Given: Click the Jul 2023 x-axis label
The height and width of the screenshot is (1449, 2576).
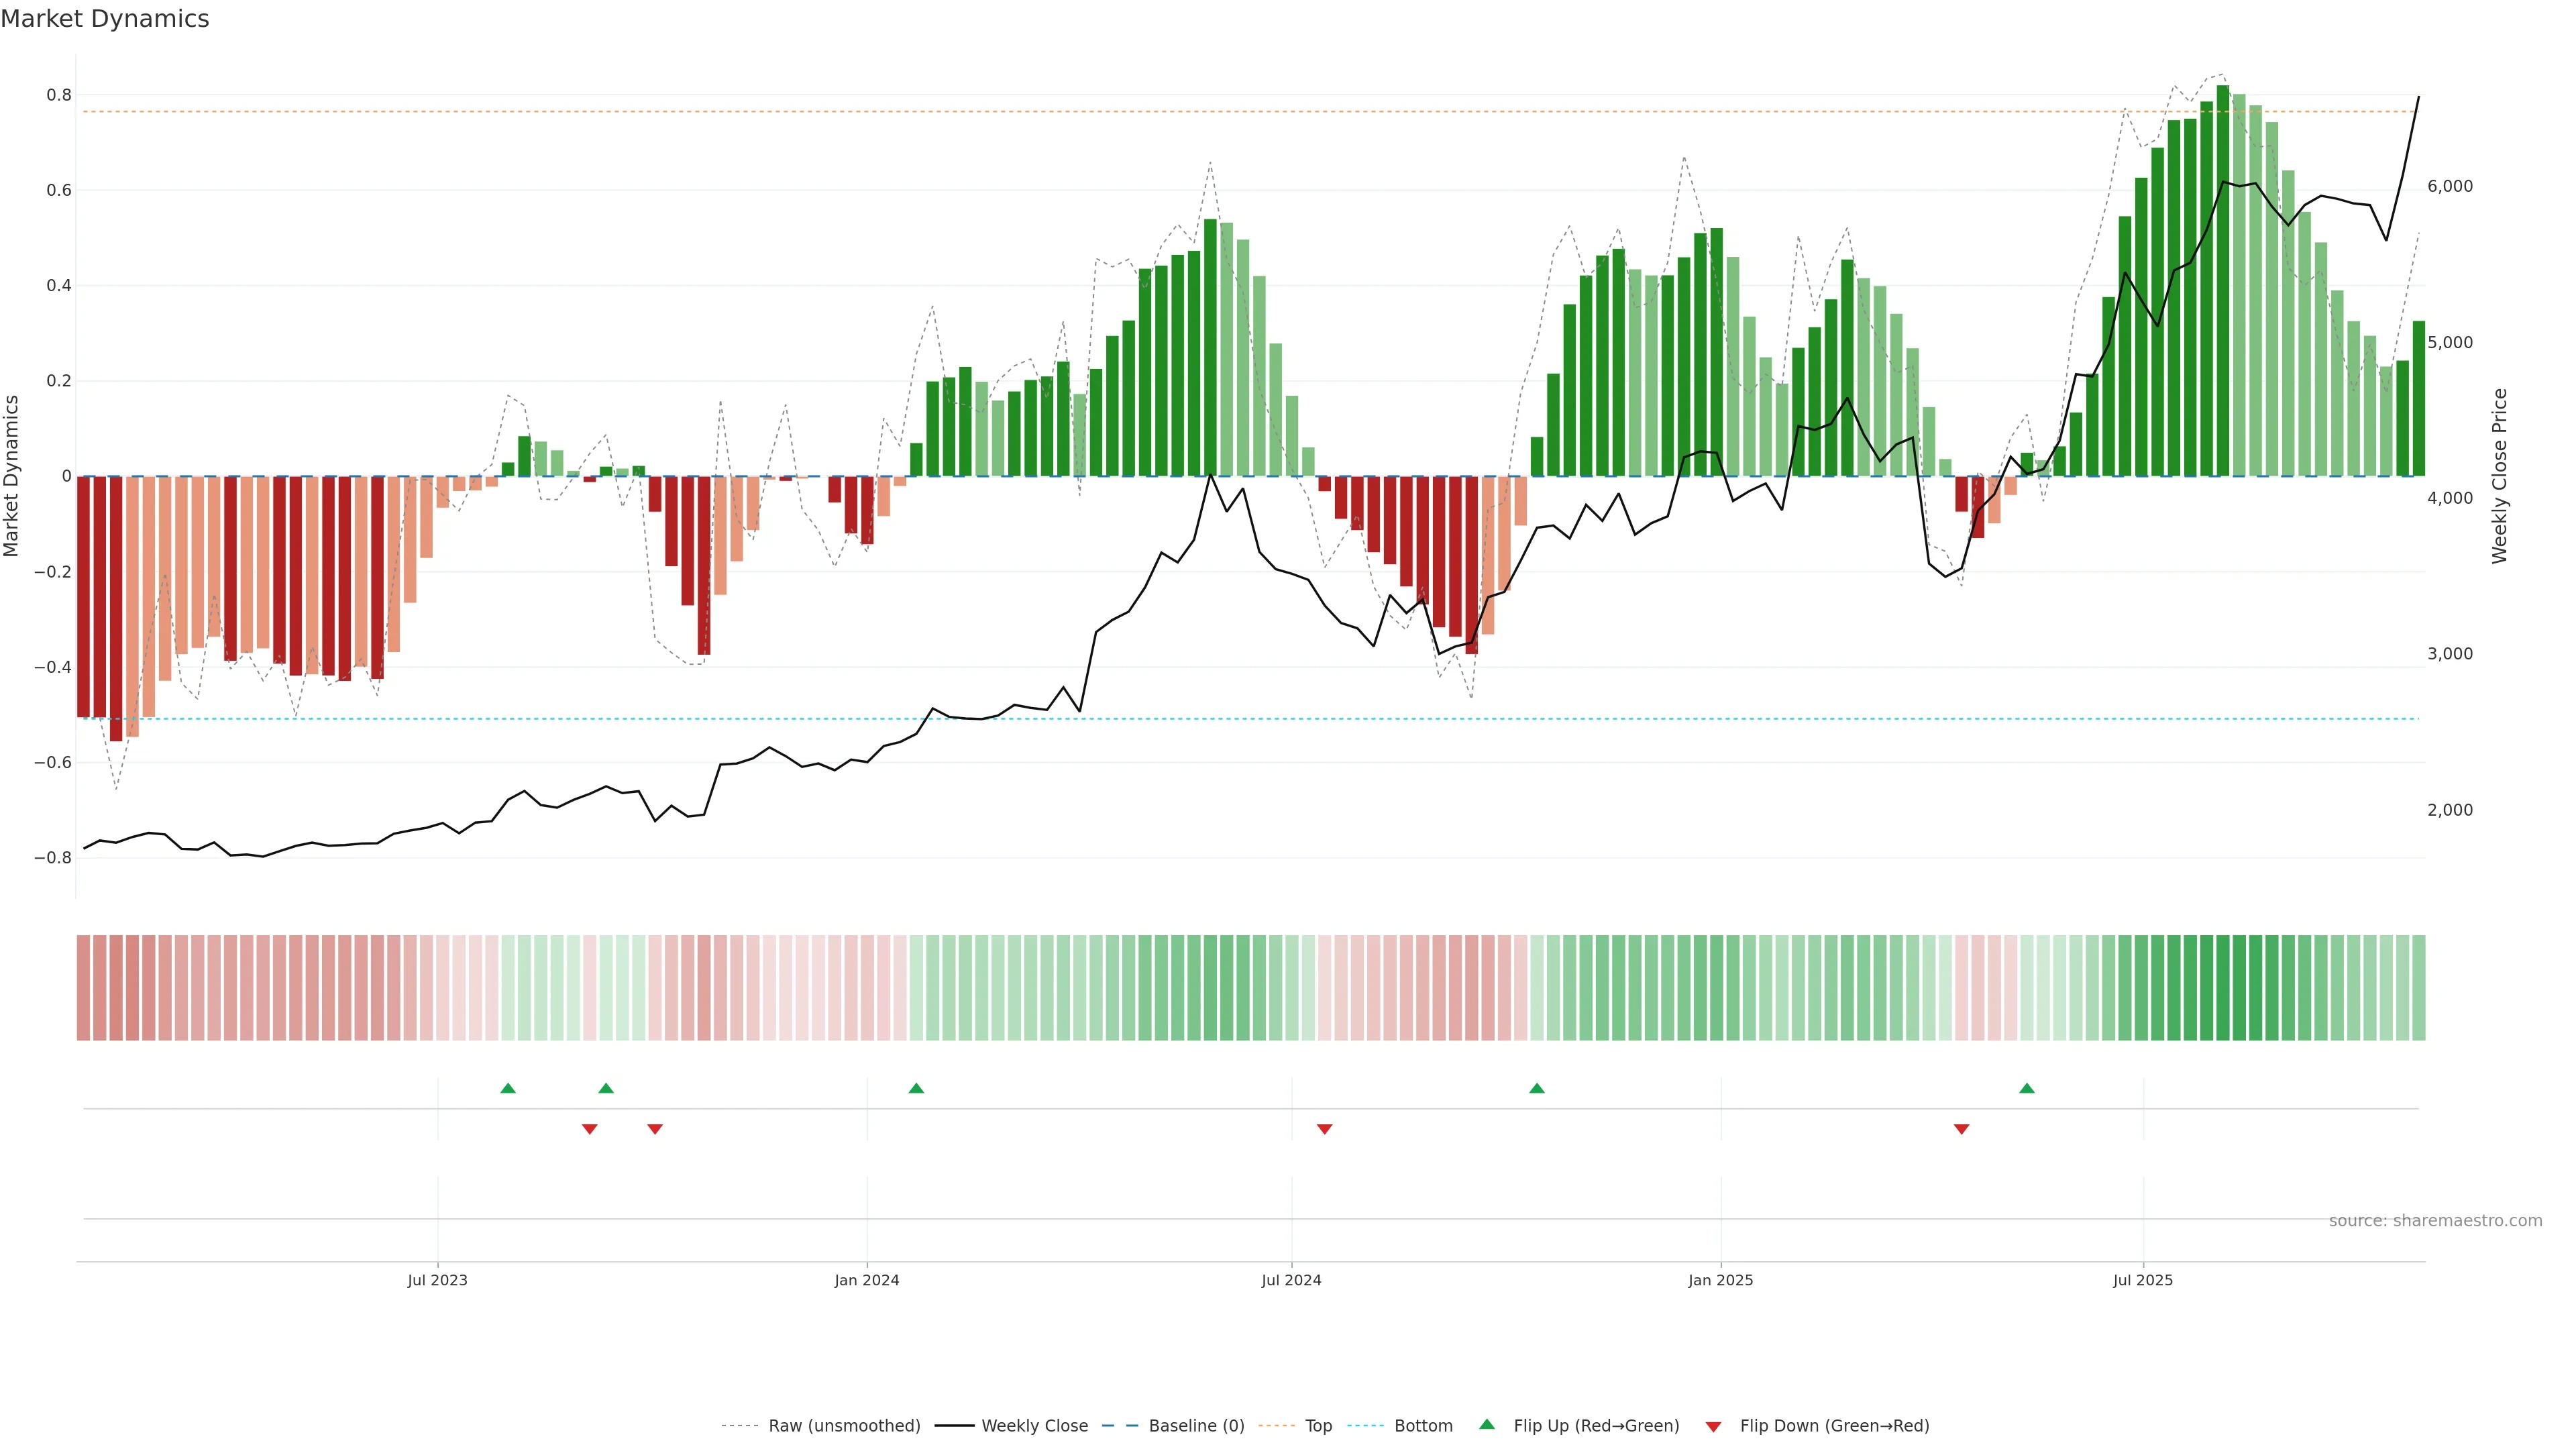Looking at the screenshot, I should pyautogui.click(x=437, y=1280).
